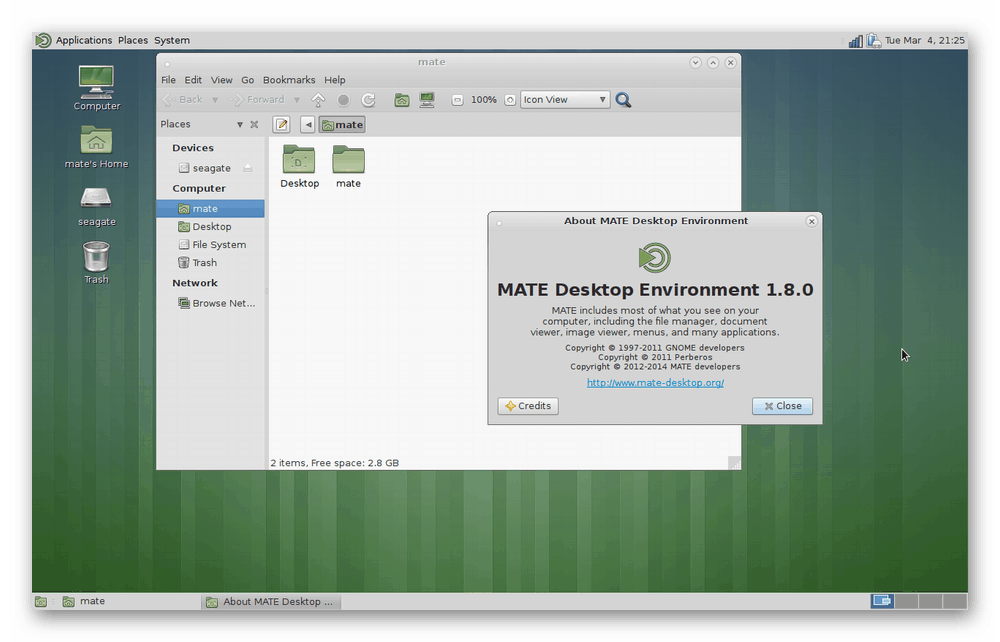Switch to mate window in taskbar
1000x642 pixels.
pyautogui.click(x=128, y=601)
